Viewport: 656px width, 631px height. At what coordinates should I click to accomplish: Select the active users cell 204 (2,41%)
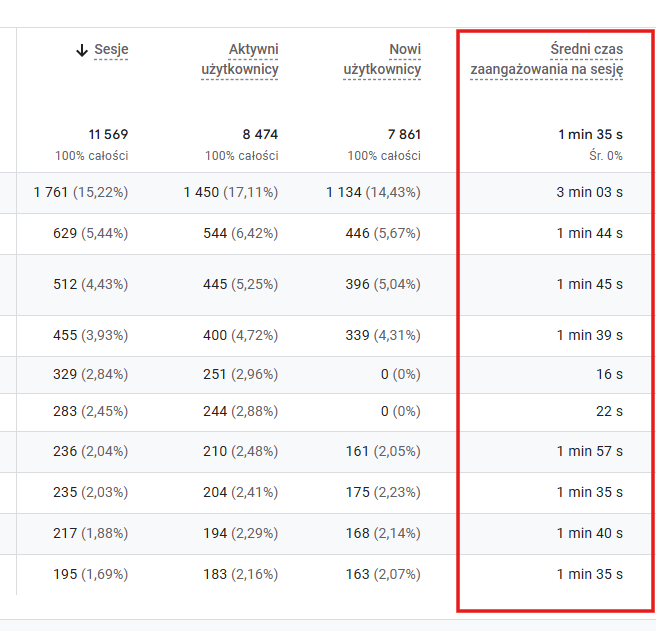240,492
